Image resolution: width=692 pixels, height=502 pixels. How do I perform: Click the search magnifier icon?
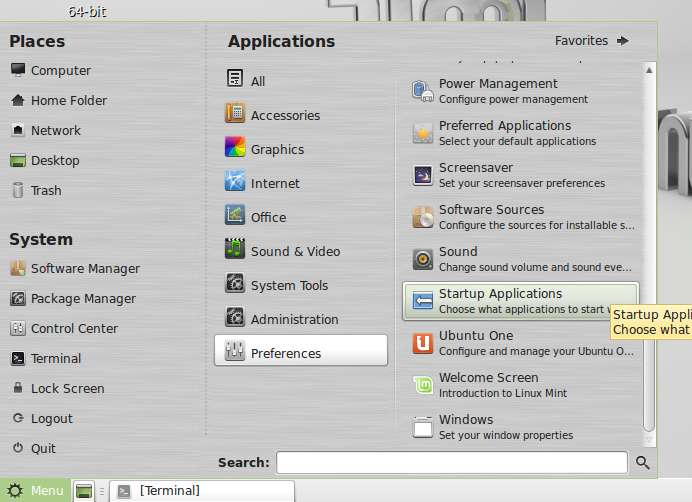click(643, 462)
